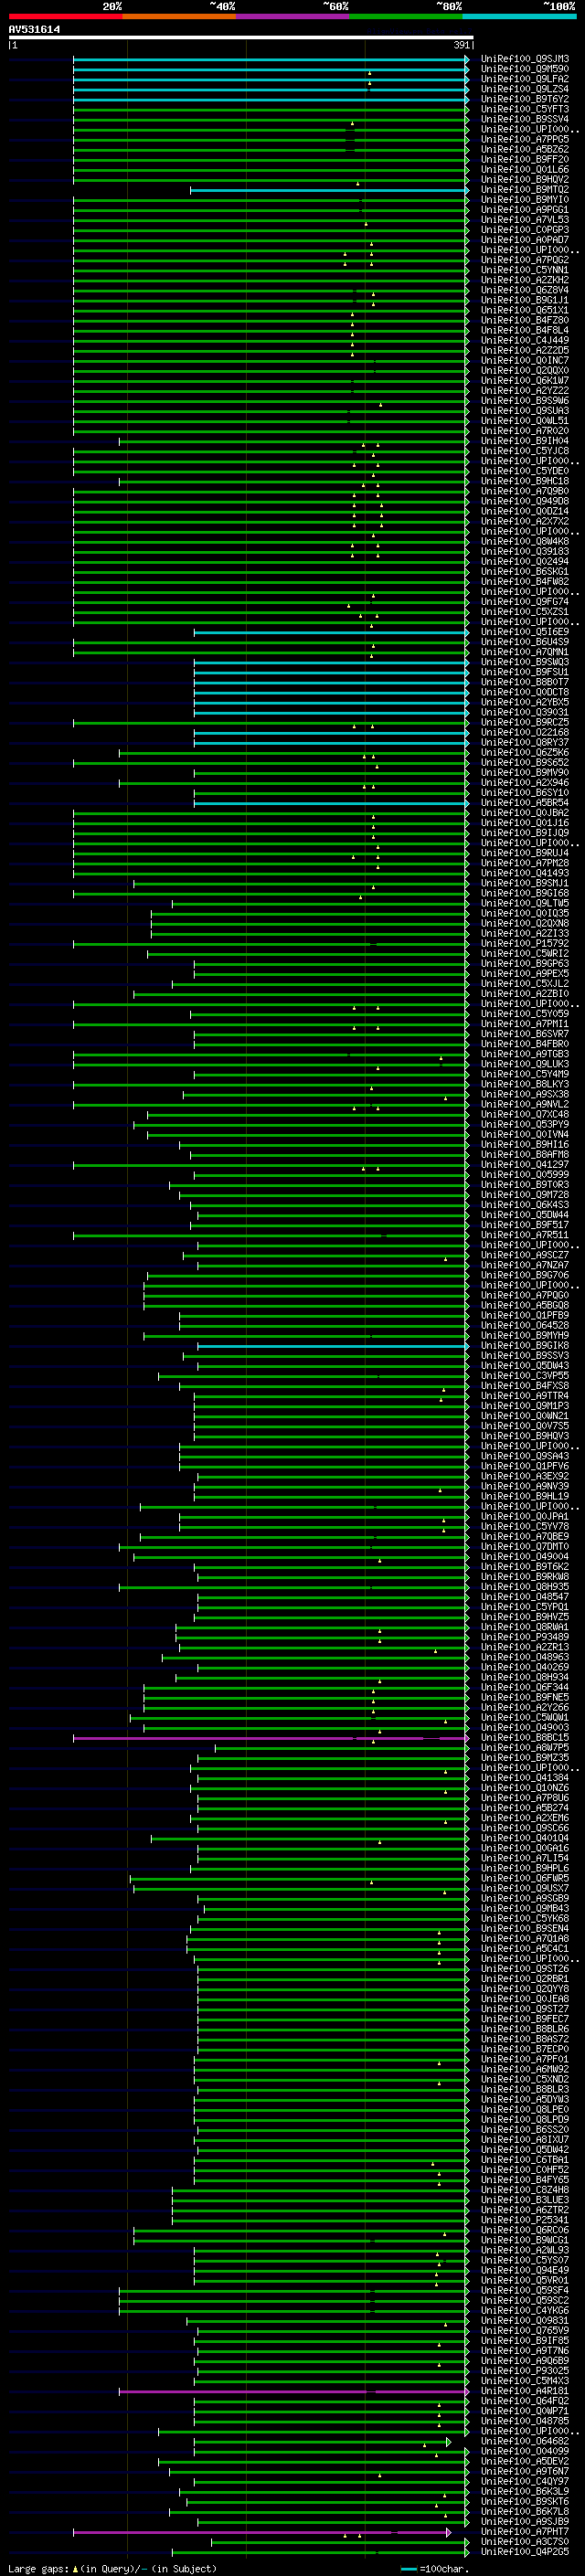Select the UniRef100_Q41297 label
The image size is (585, 2576).
click(x=525, y=1164)
